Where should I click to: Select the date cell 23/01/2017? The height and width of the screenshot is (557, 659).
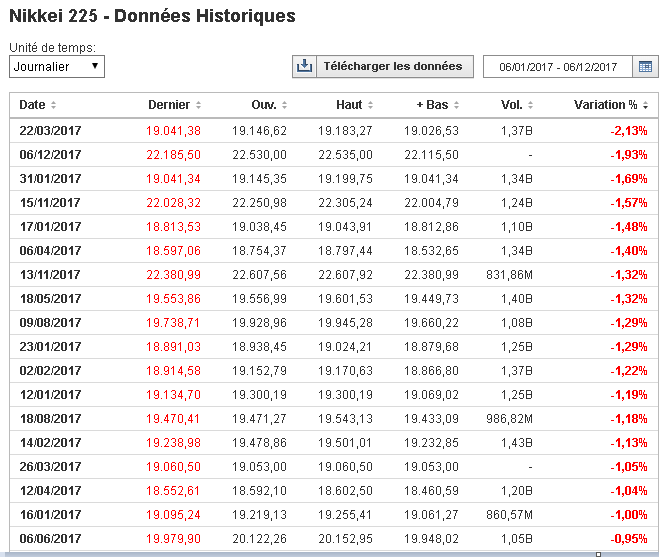point(50,346)
